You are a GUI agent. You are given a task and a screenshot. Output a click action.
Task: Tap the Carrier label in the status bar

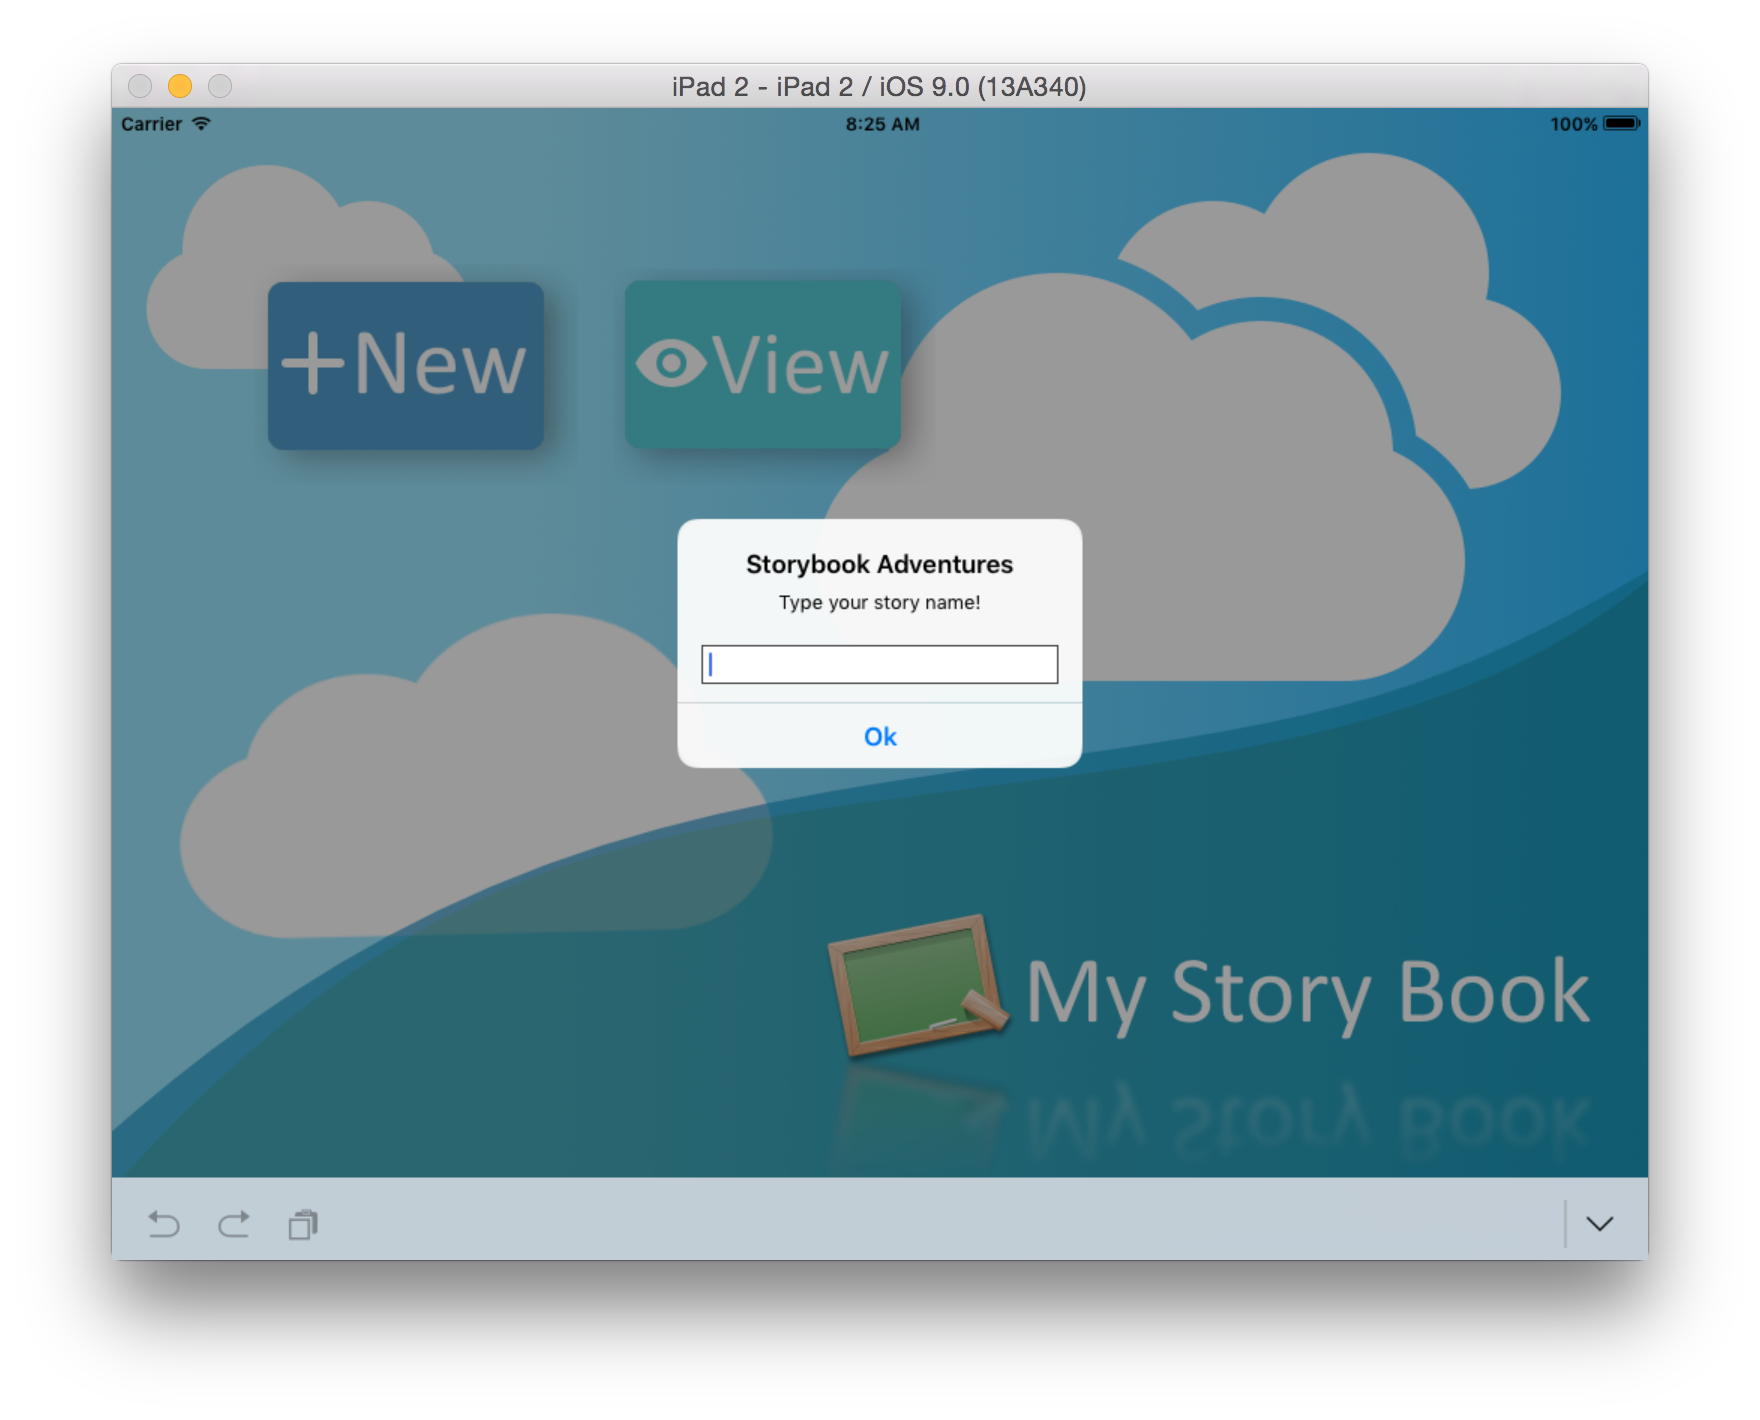148,123
